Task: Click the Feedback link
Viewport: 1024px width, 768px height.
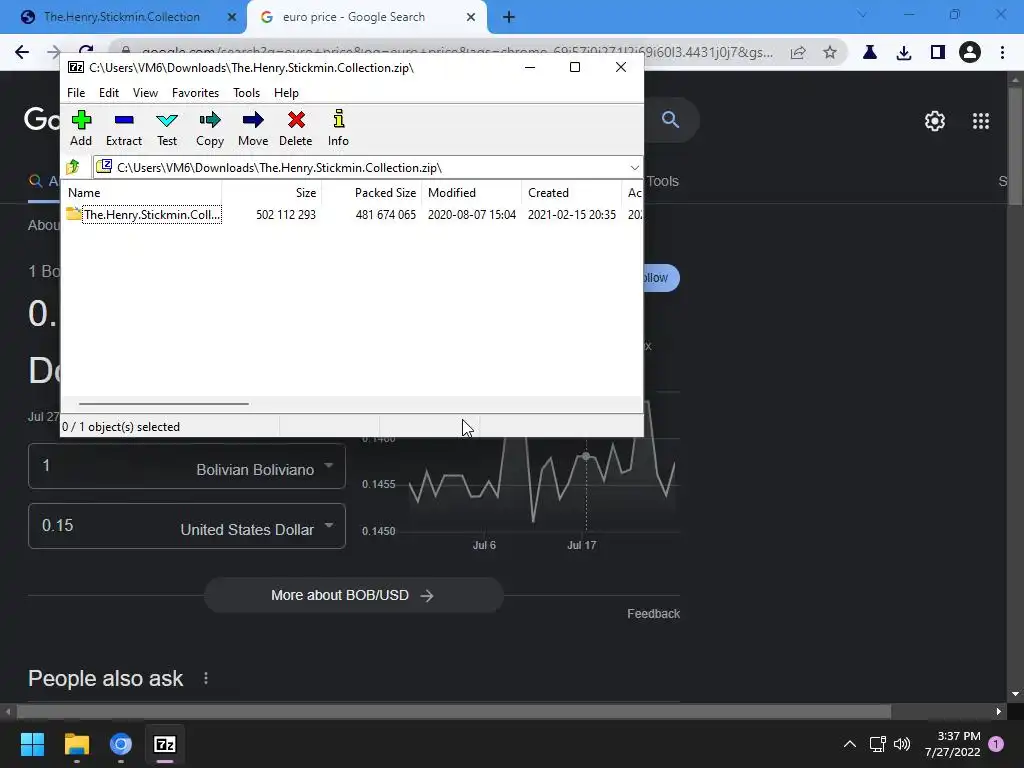Action: coord(654,614)
